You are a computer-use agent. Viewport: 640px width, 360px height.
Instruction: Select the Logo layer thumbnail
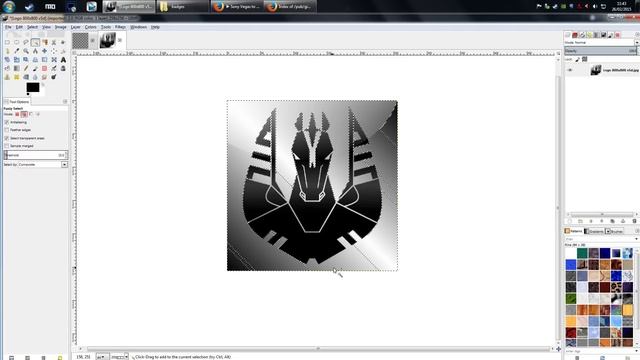[596, 70]
